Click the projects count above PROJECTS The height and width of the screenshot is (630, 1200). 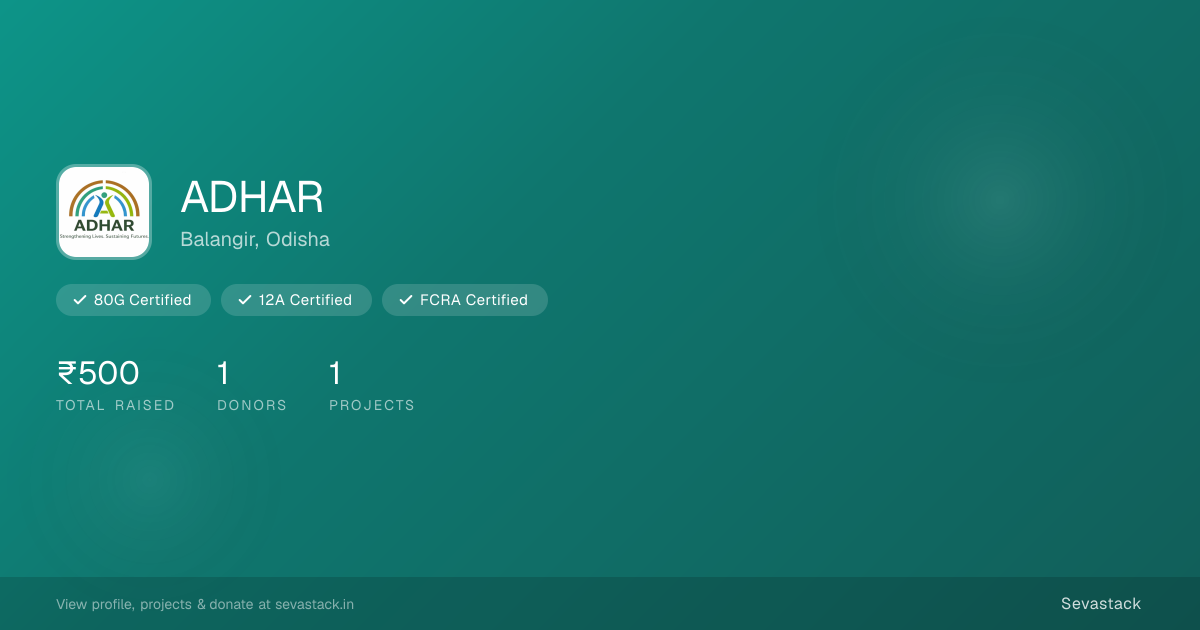click(x=335, y=373)
